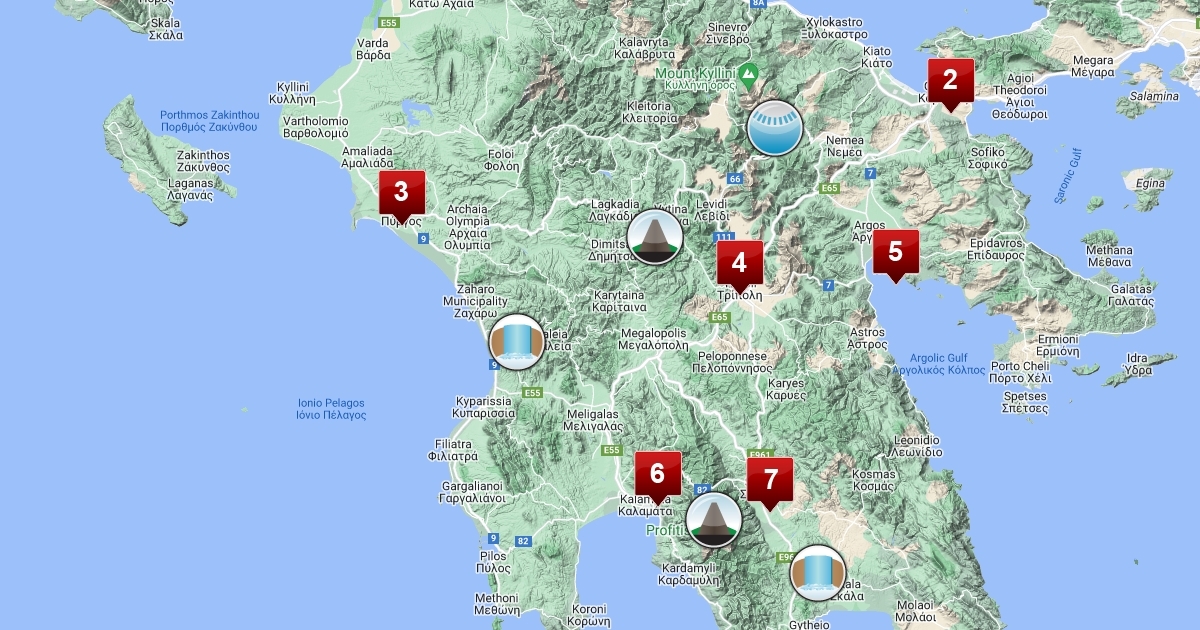Click the Pilos town label
Screen dimensions: 1200x630
click(493, 562)
